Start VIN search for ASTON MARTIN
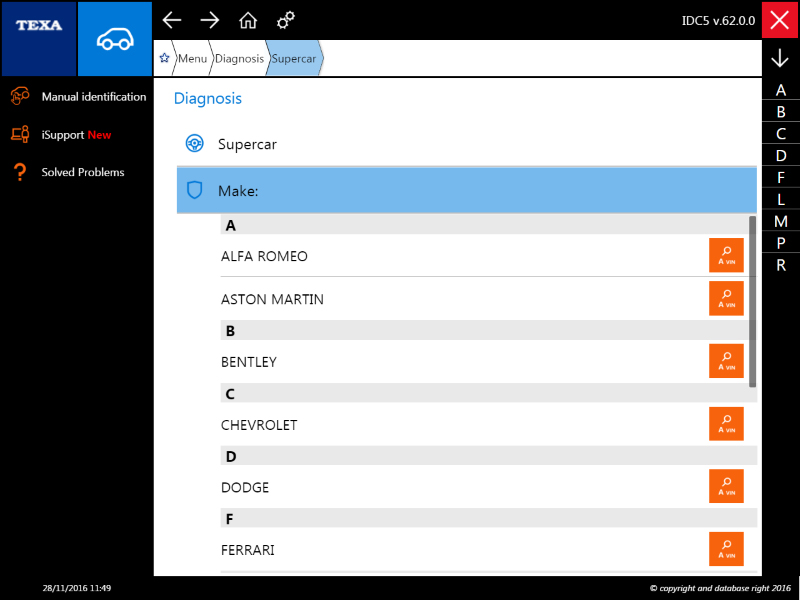 (726, 298)
